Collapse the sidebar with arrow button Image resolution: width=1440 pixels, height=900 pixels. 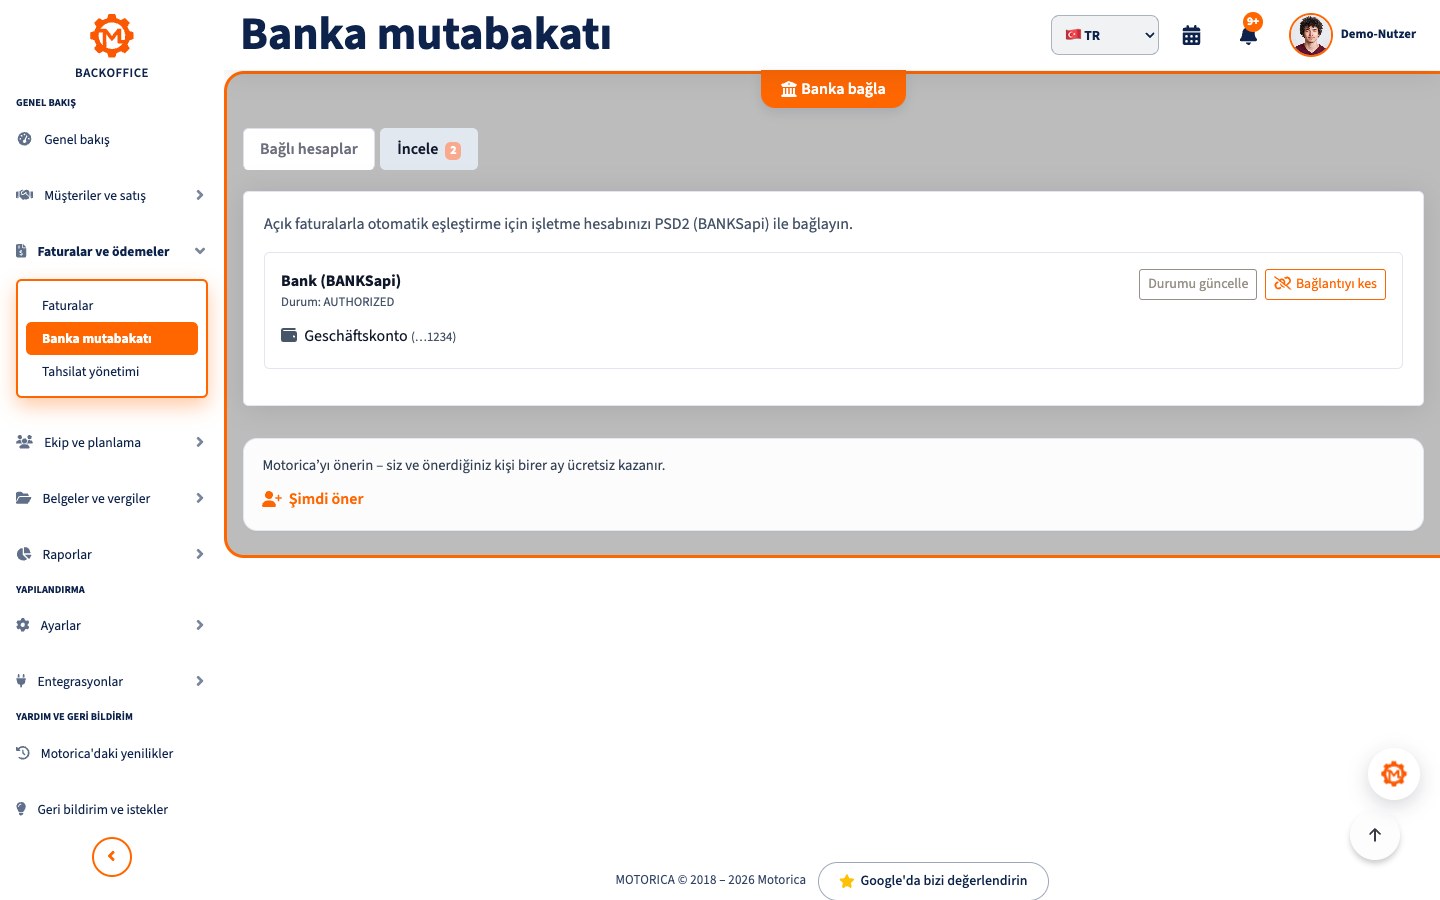(112, 857)
